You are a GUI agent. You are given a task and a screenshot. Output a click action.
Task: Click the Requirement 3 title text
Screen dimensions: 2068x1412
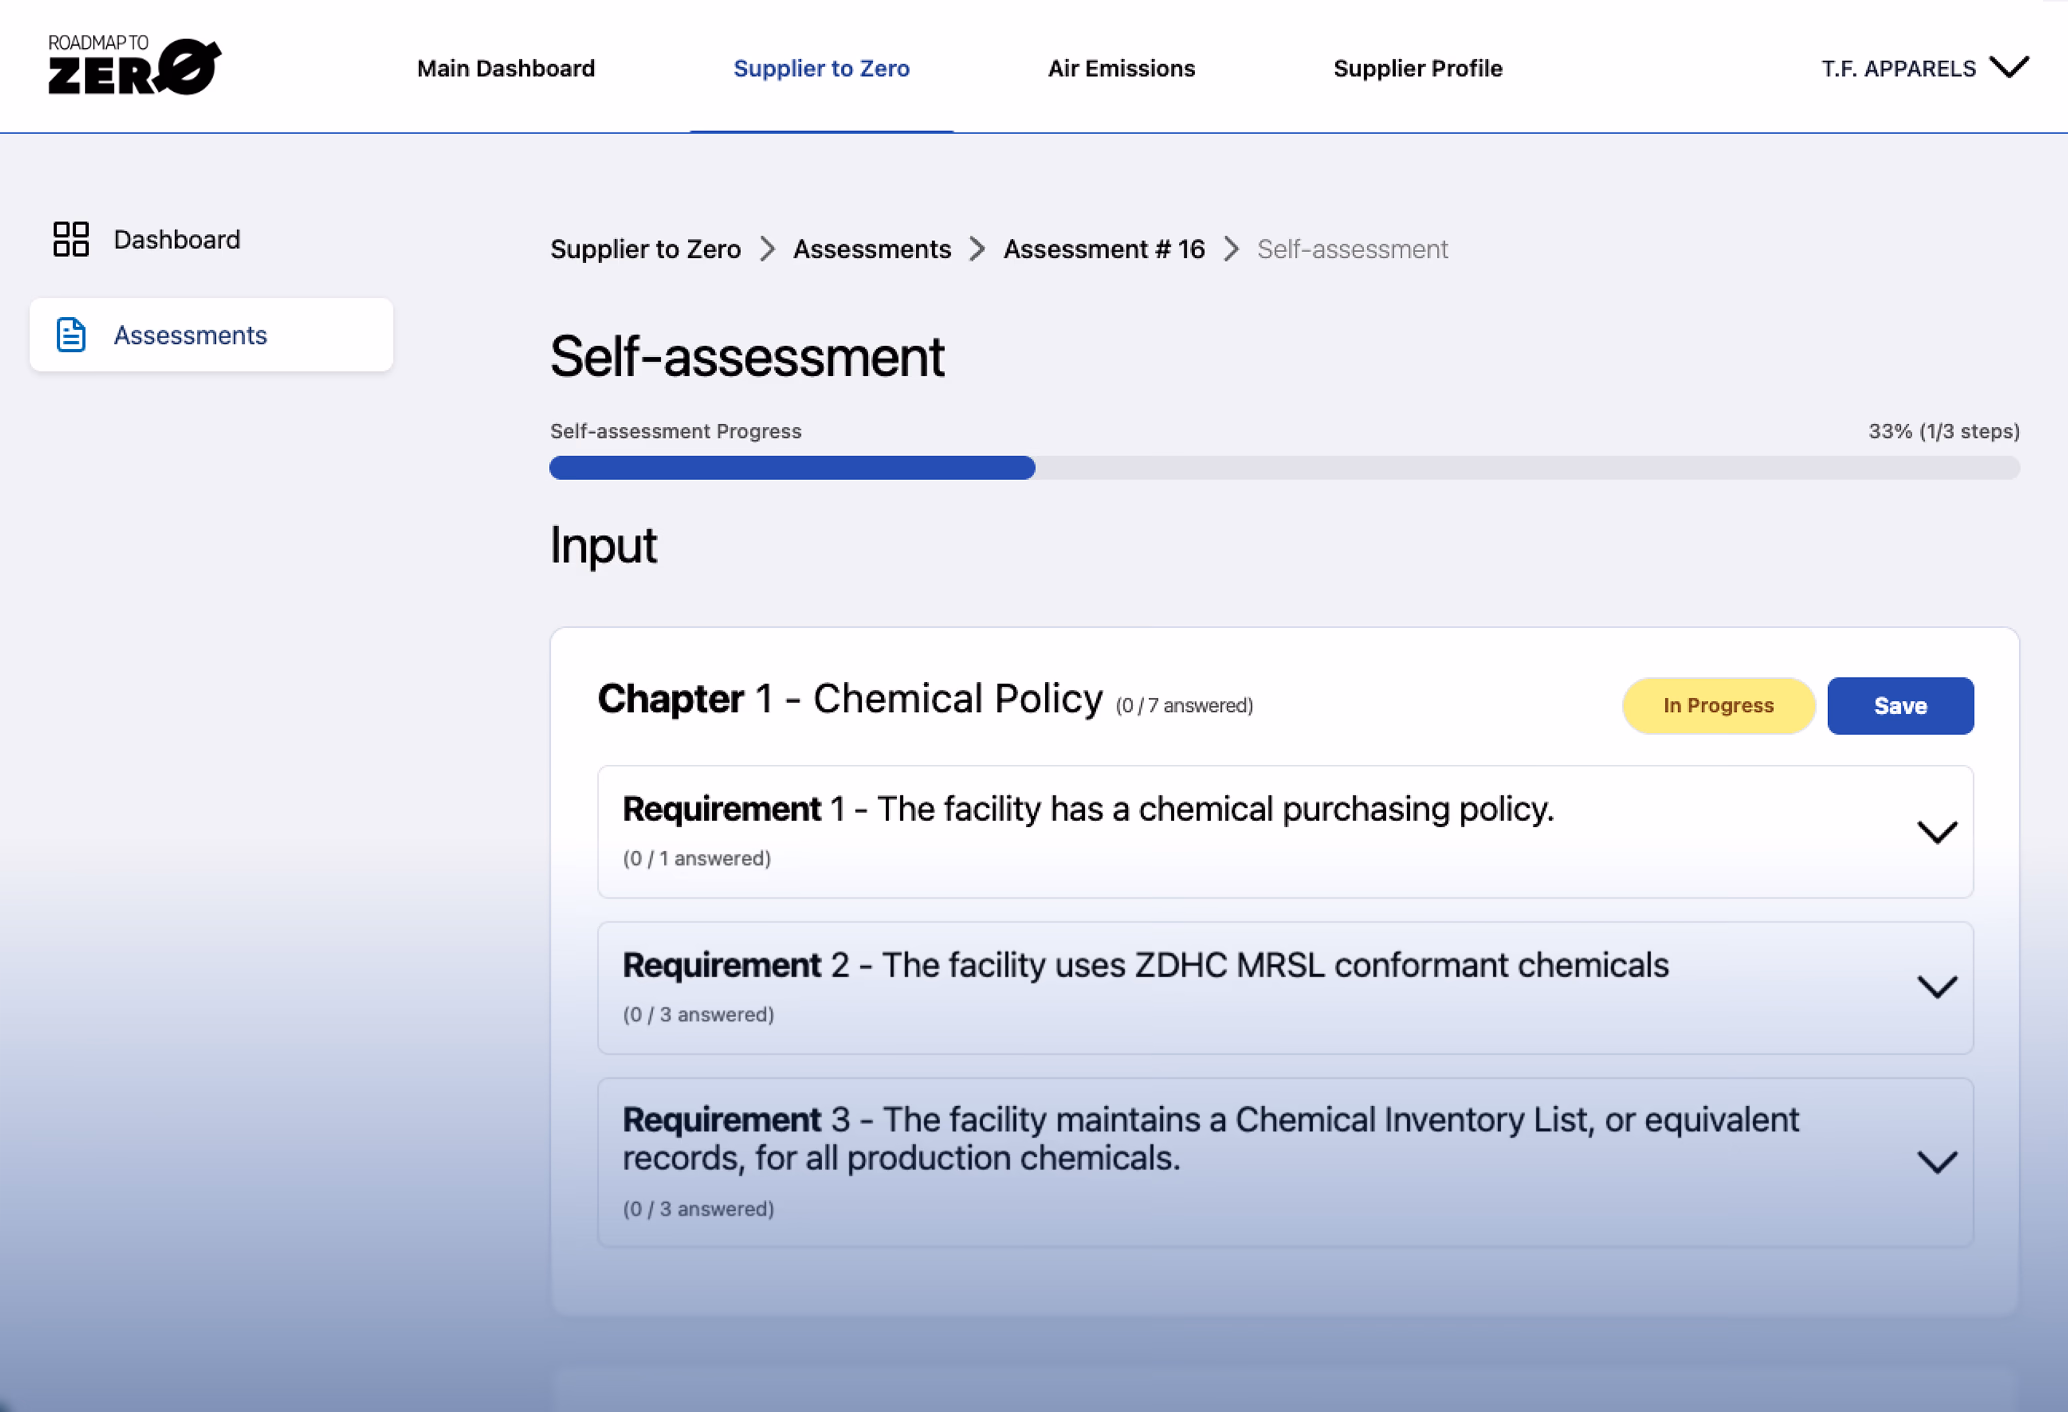click(x=1211, y=1139)
